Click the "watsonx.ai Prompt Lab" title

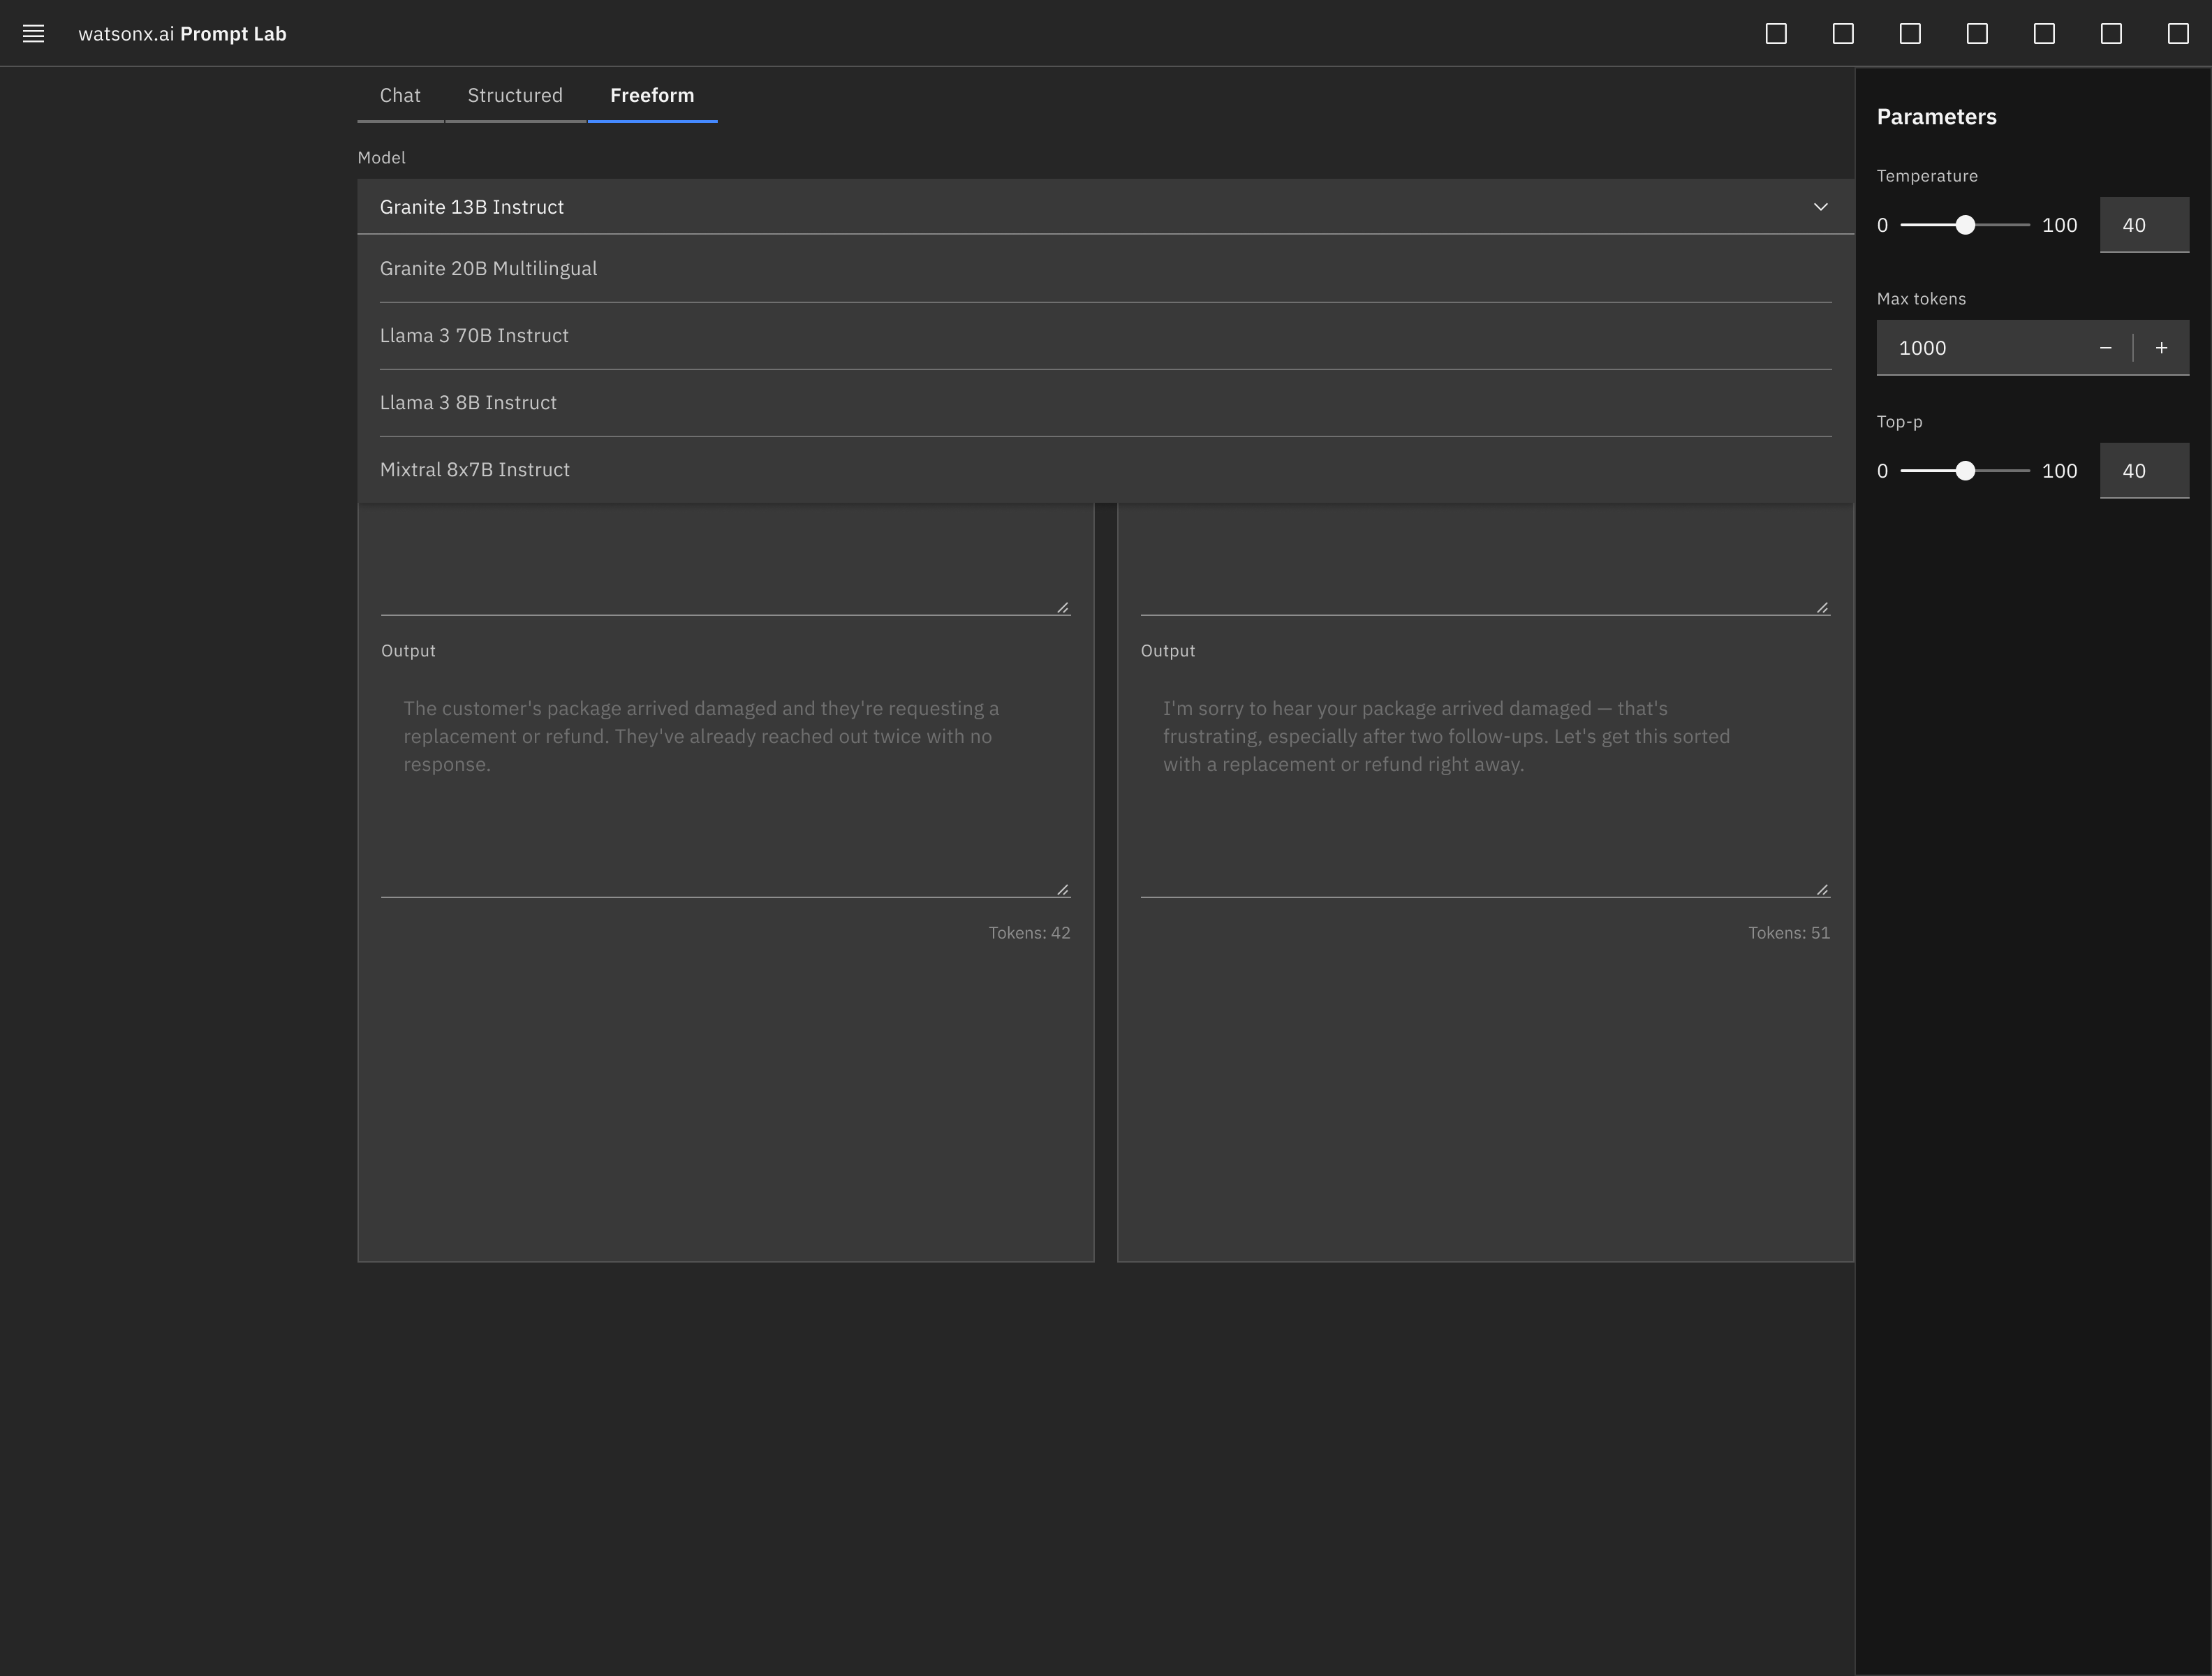(x=182, y=34)
